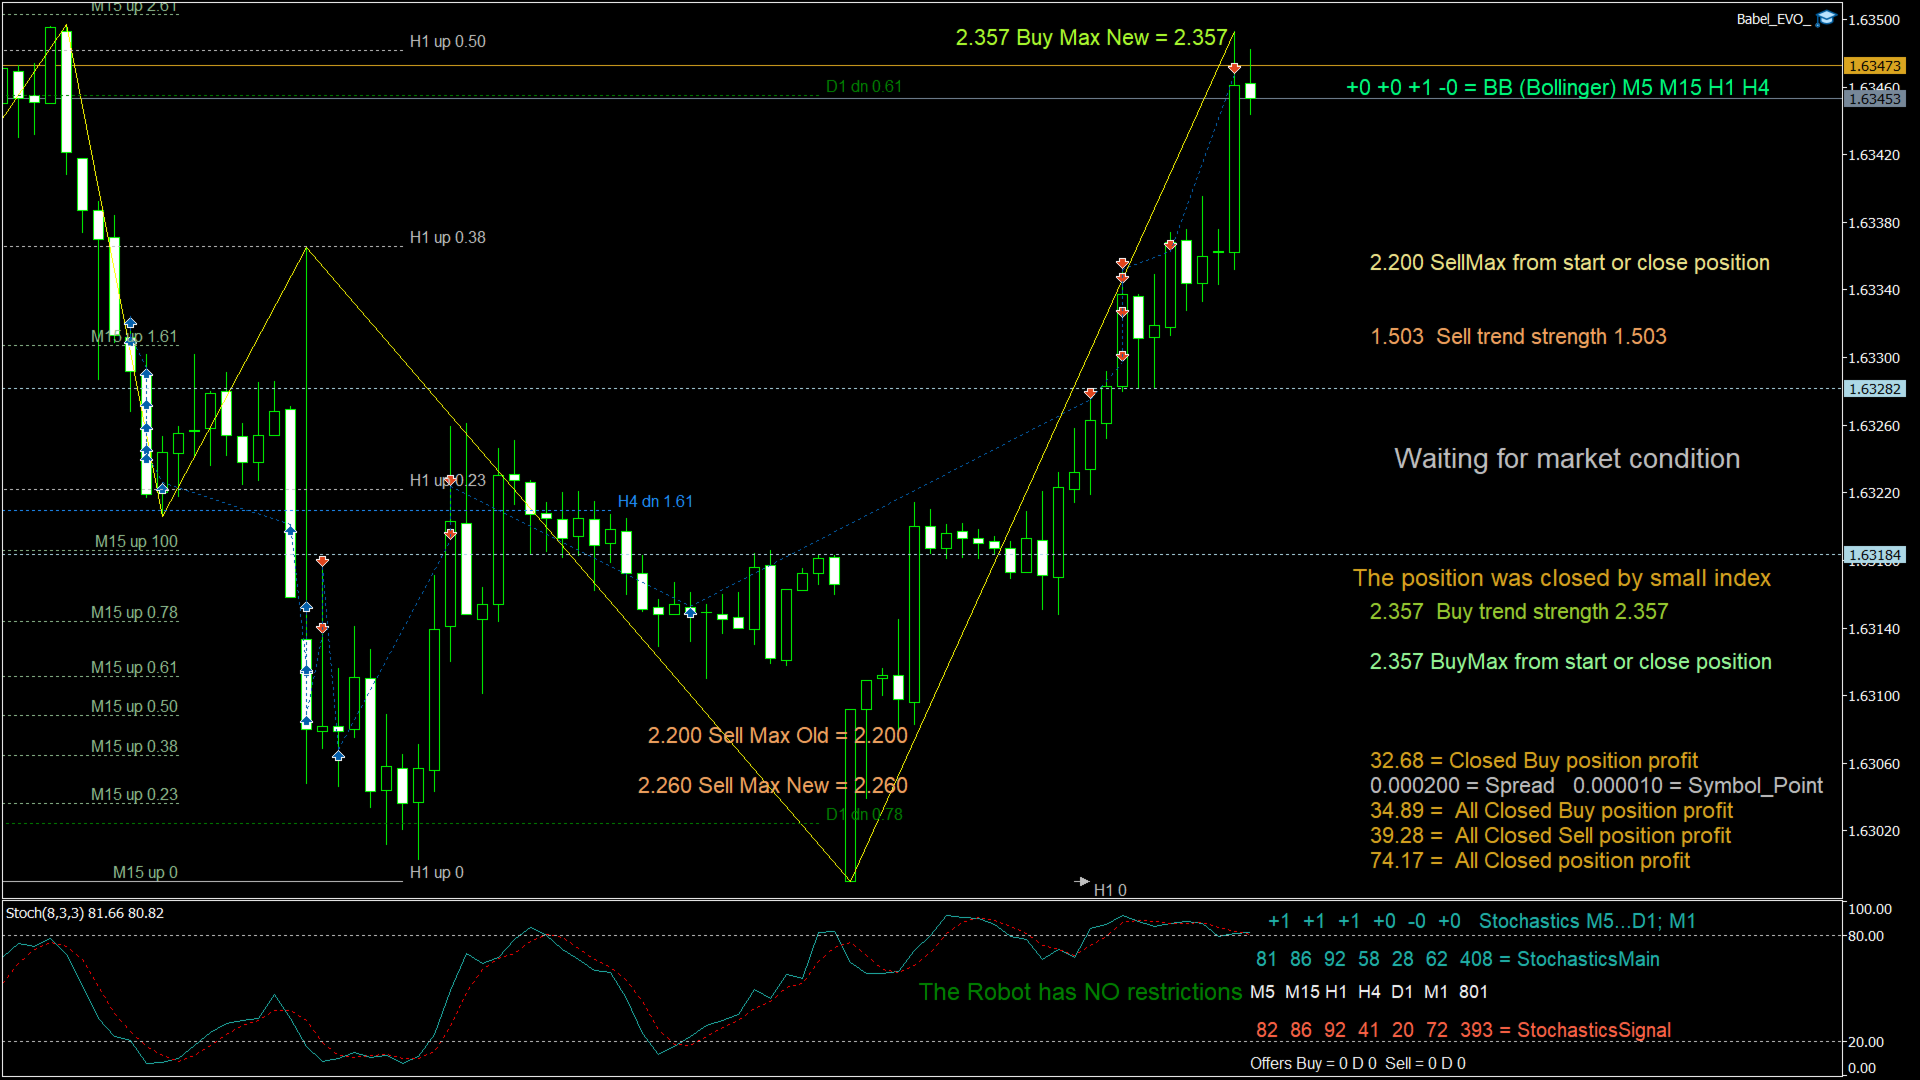The image size is (1920, 1080).
Task: Click The Robot has NO restrictions text
Action: (1080, 992)
